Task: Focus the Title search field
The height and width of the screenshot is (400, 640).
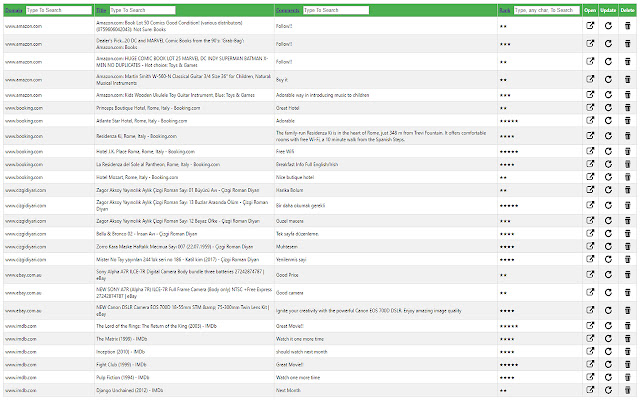Action: [142, 10]
